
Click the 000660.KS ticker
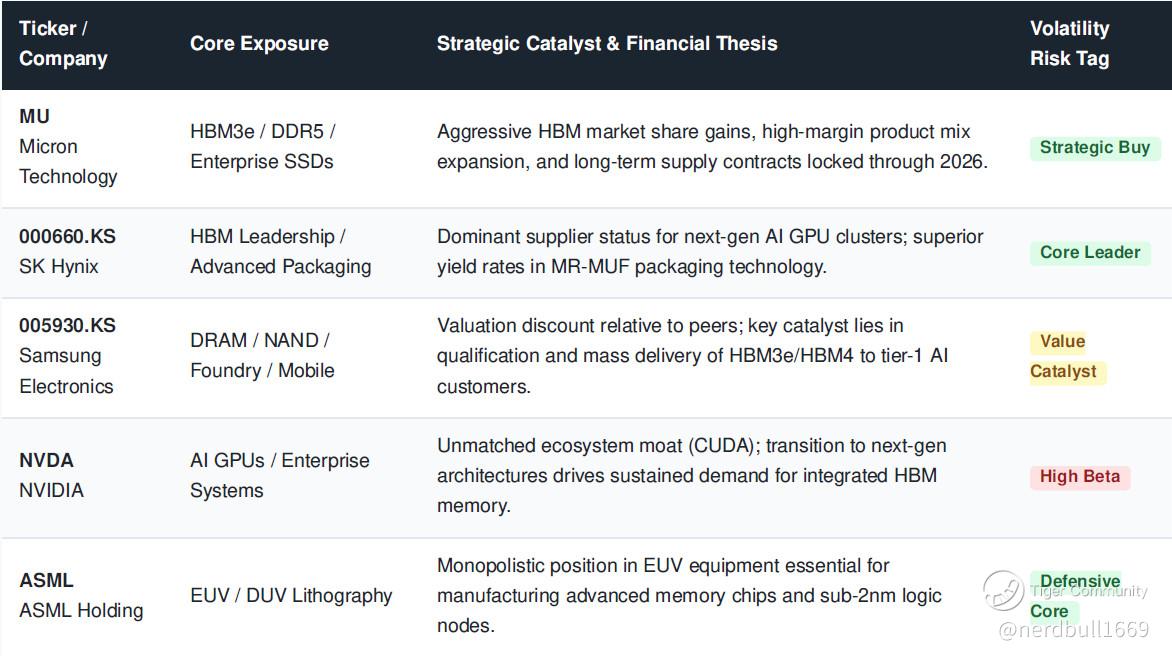tap(67, 237)
